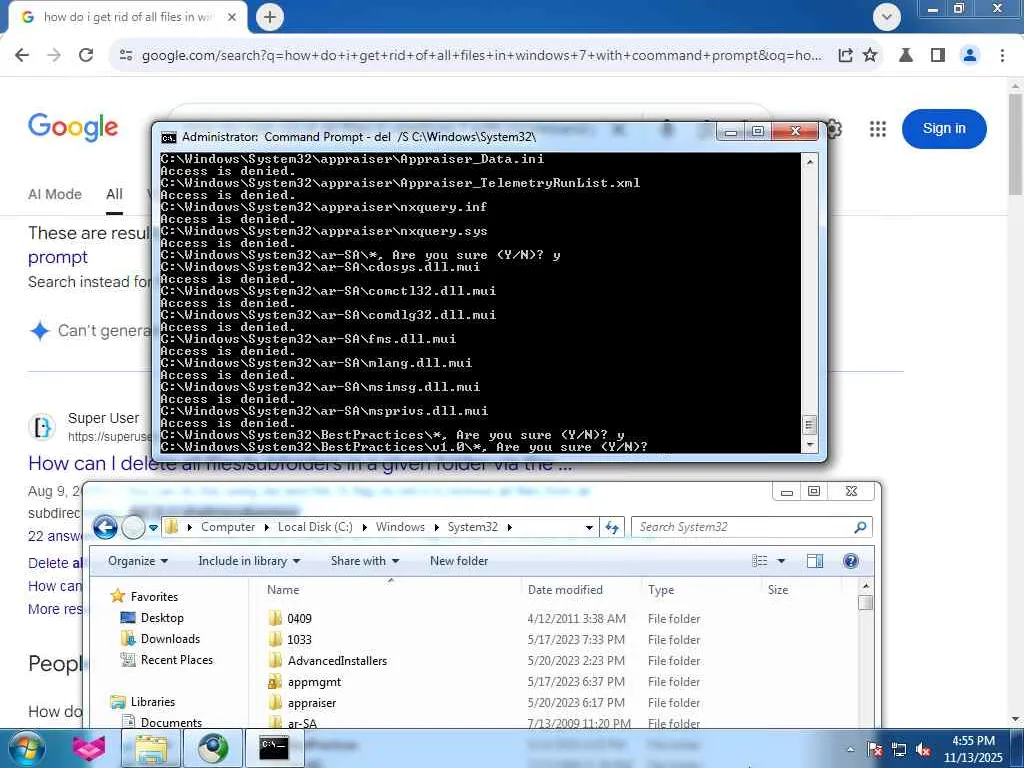This screenshot has height=768, width=1024.
Task: Open the Organize menu
Action: click(x=138, y=561)
